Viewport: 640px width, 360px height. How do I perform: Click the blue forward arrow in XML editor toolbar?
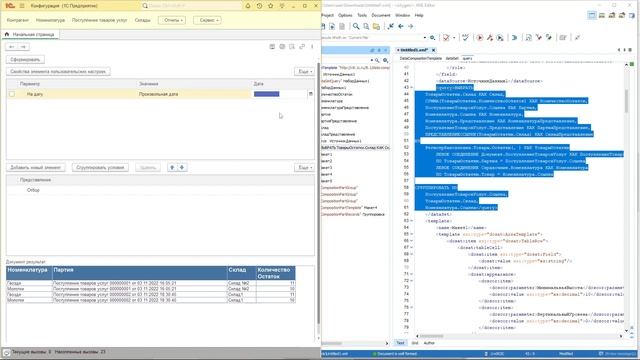(x=411, y=26)
